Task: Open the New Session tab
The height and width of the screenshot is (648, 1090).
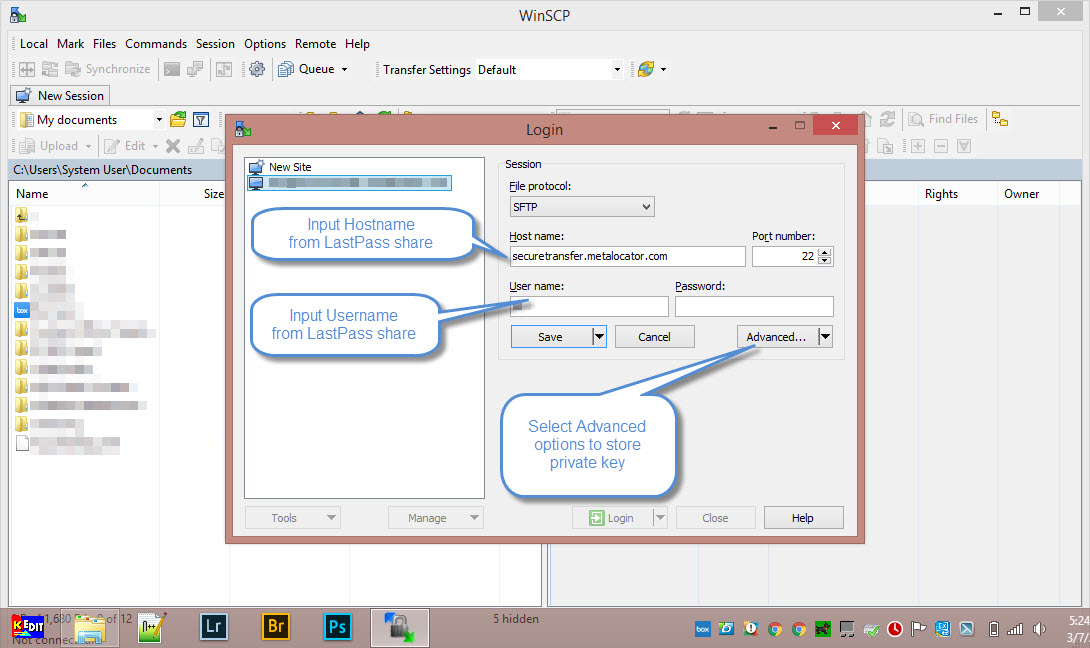Action: [x=60, y=95]
